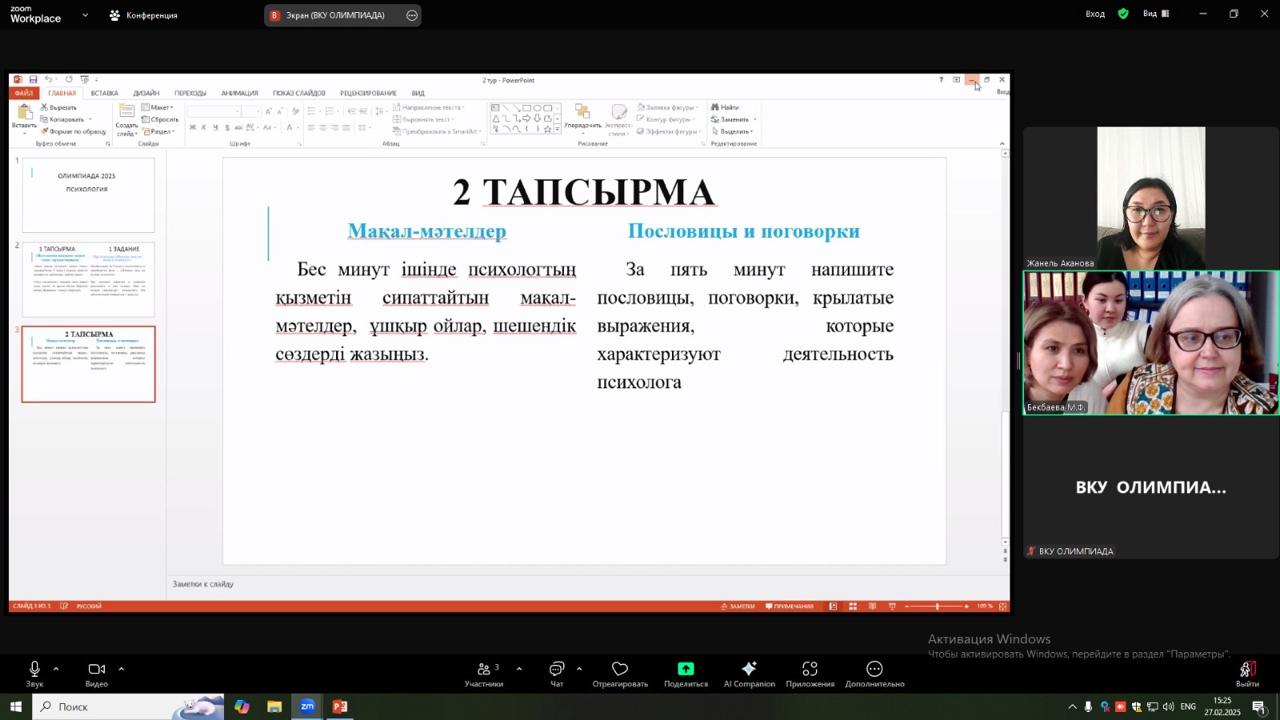Image resolution: width=1280 pixels, height=720 pixels.
Task: Click the Выйти leave meeting button
Action: click(x=1247, y=670)
